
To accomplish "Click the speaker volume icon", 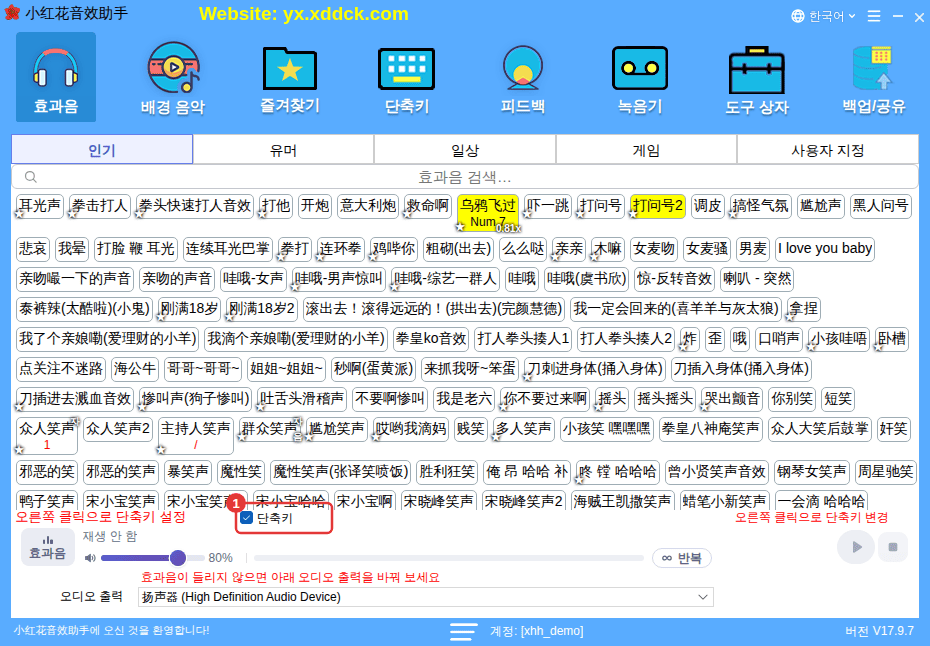I will pos(90,558).
